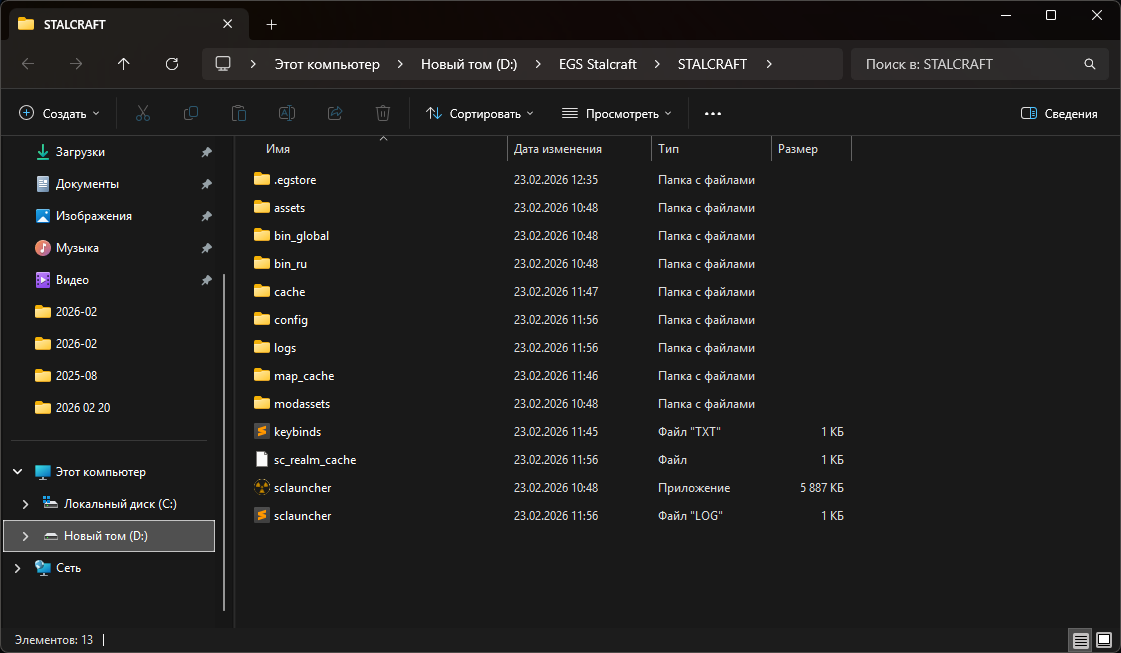This screenshot has width=1121, height=653.
Task: Switch to large thumbnails view icon
Action: tap(1103, 639)
